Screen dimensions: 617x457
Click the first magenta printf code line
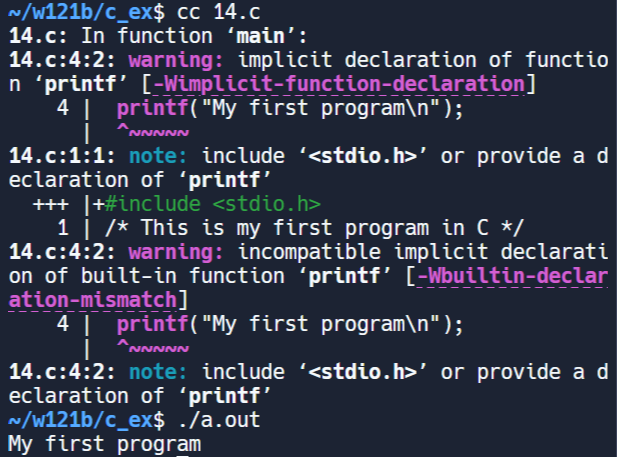(290, 108)
